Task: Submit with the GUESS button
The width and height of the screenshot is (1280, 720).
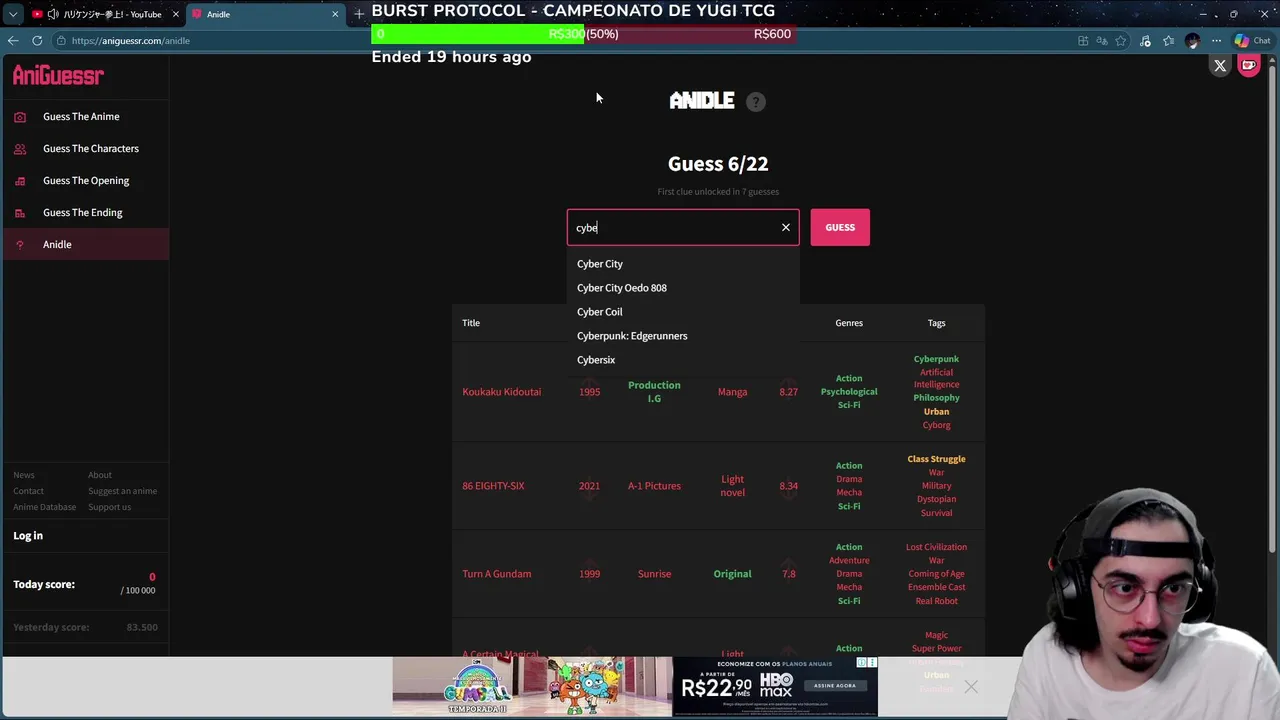Action: tap(840, 227)
